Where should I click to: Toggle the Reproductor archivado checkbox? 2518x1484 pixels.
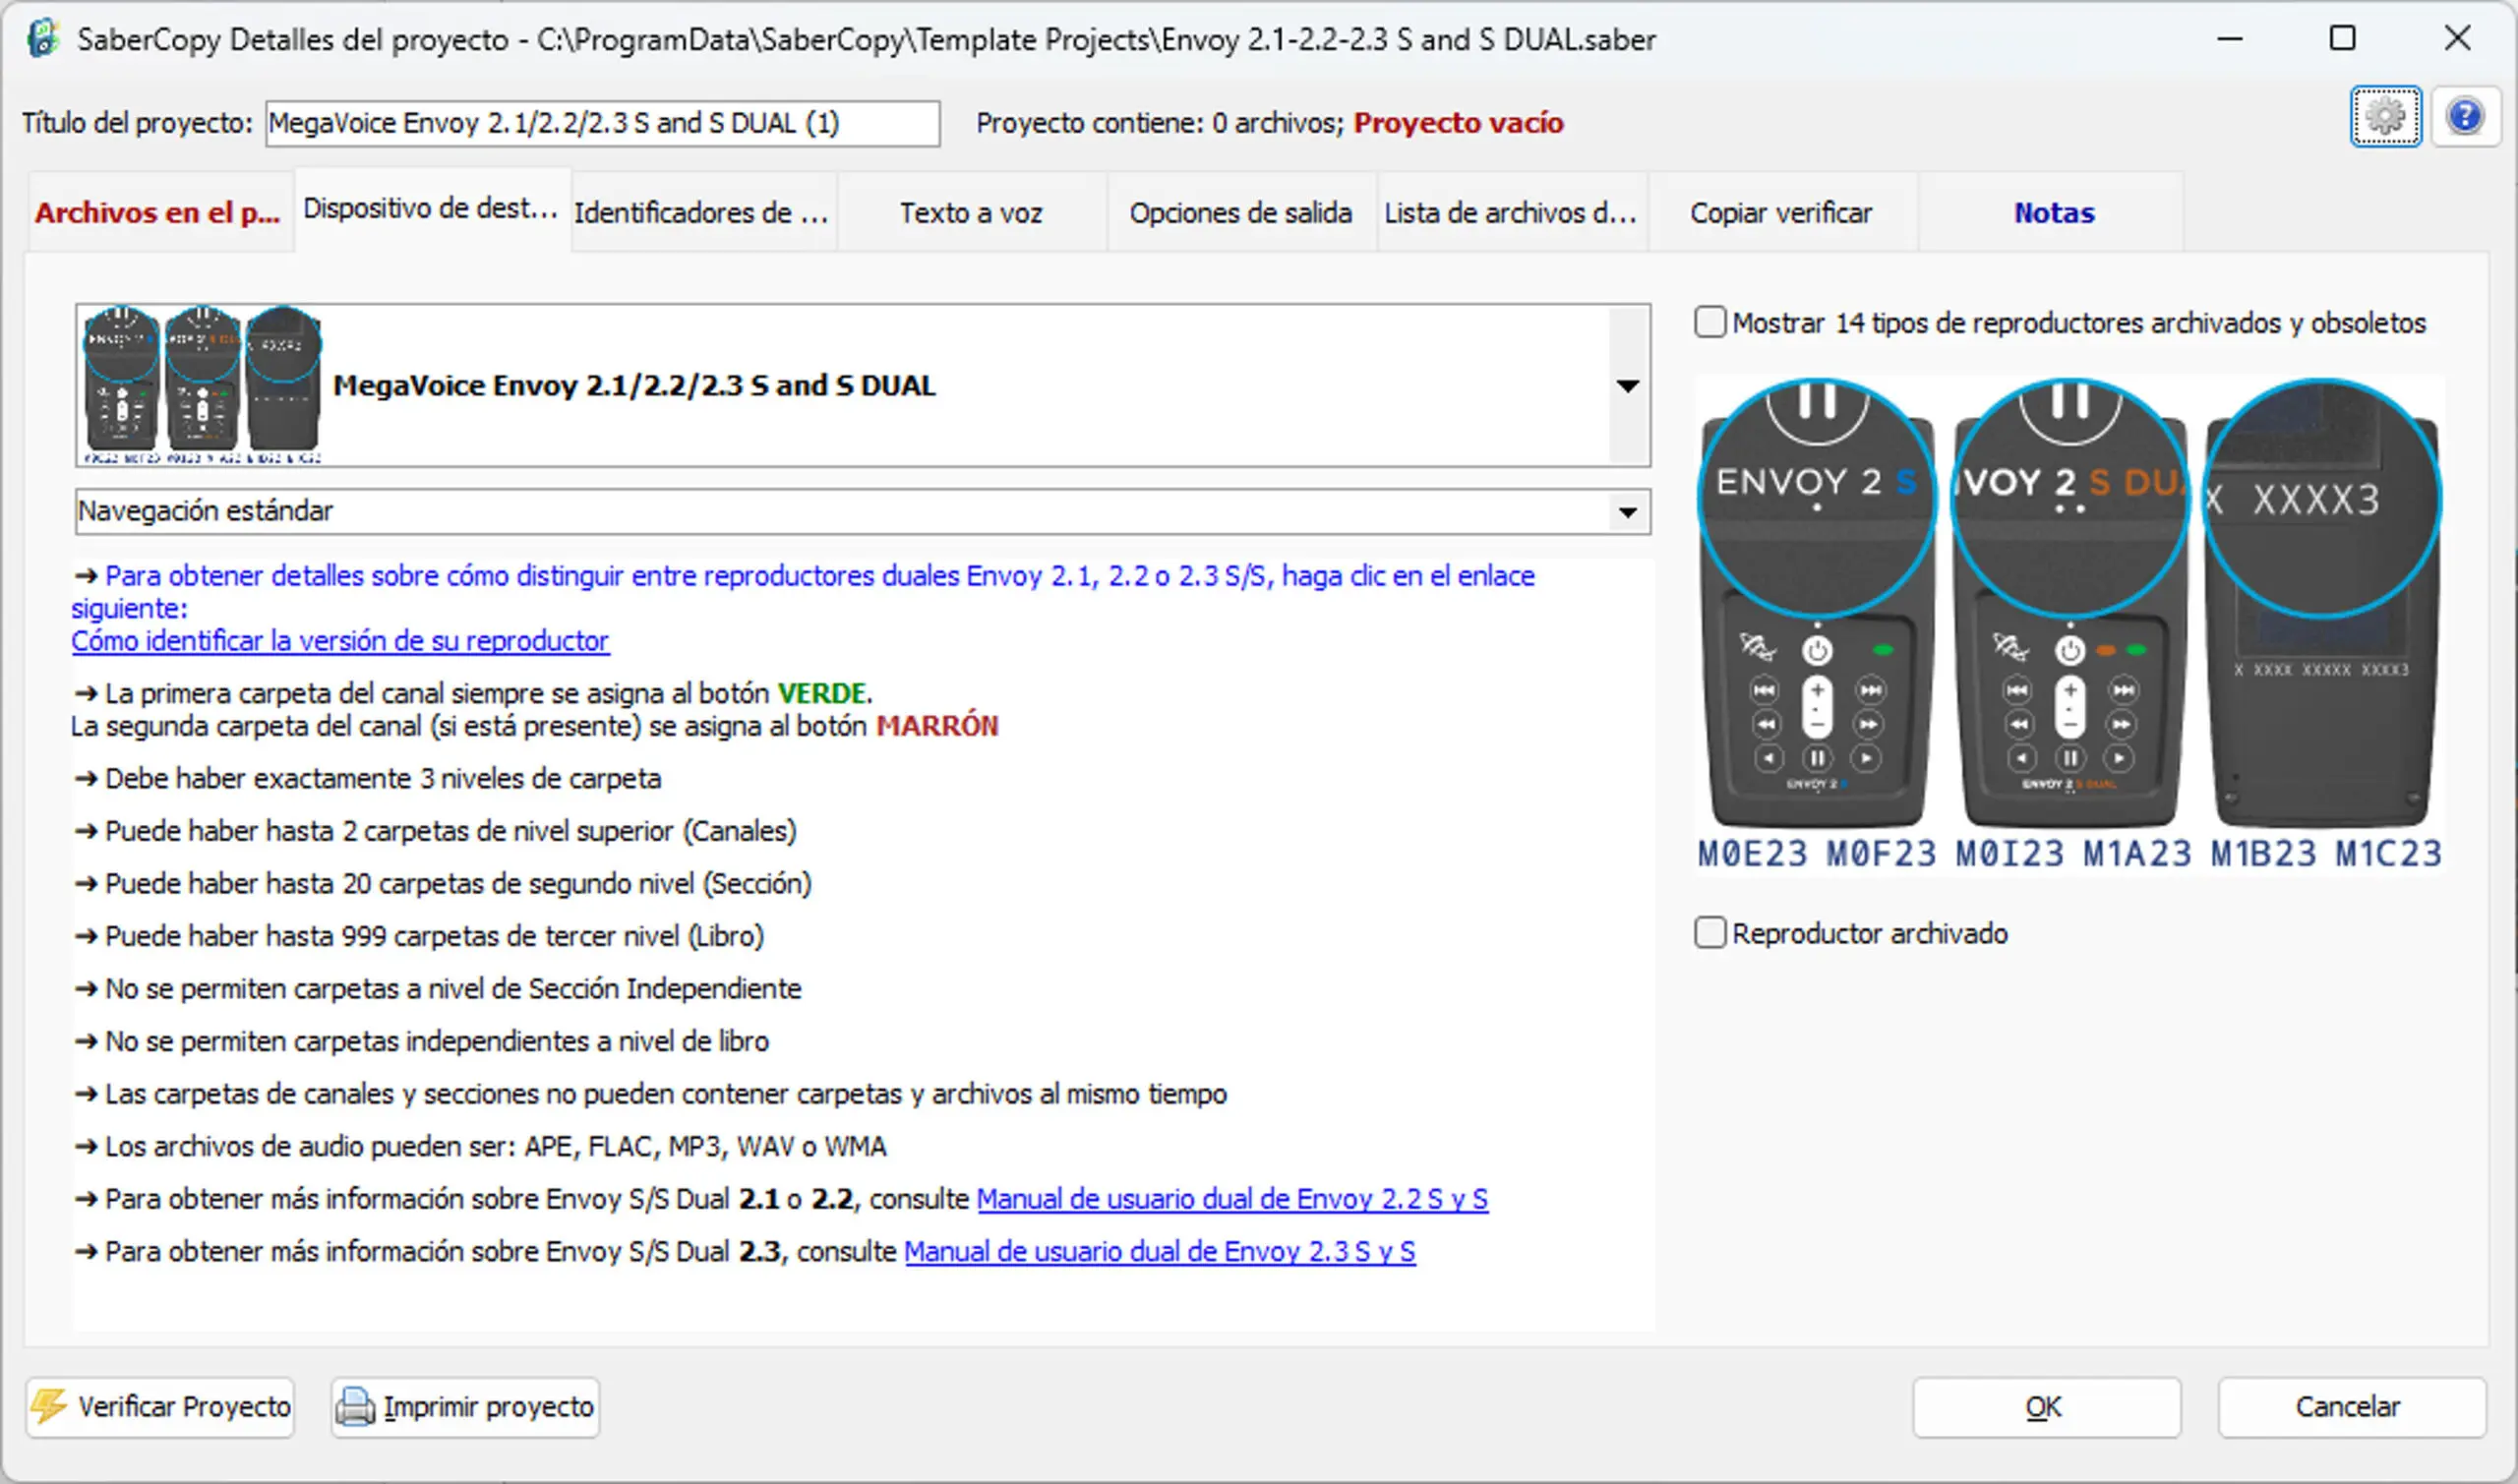coord(1709,933)
